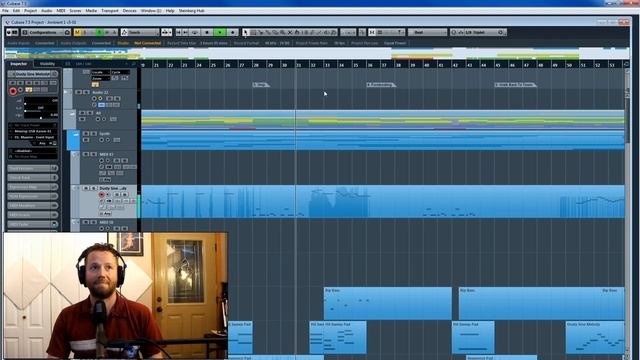The width and height of the screenshot is (640, 360).
Task: Click the Record transport button
Action: tap(233, 32)
